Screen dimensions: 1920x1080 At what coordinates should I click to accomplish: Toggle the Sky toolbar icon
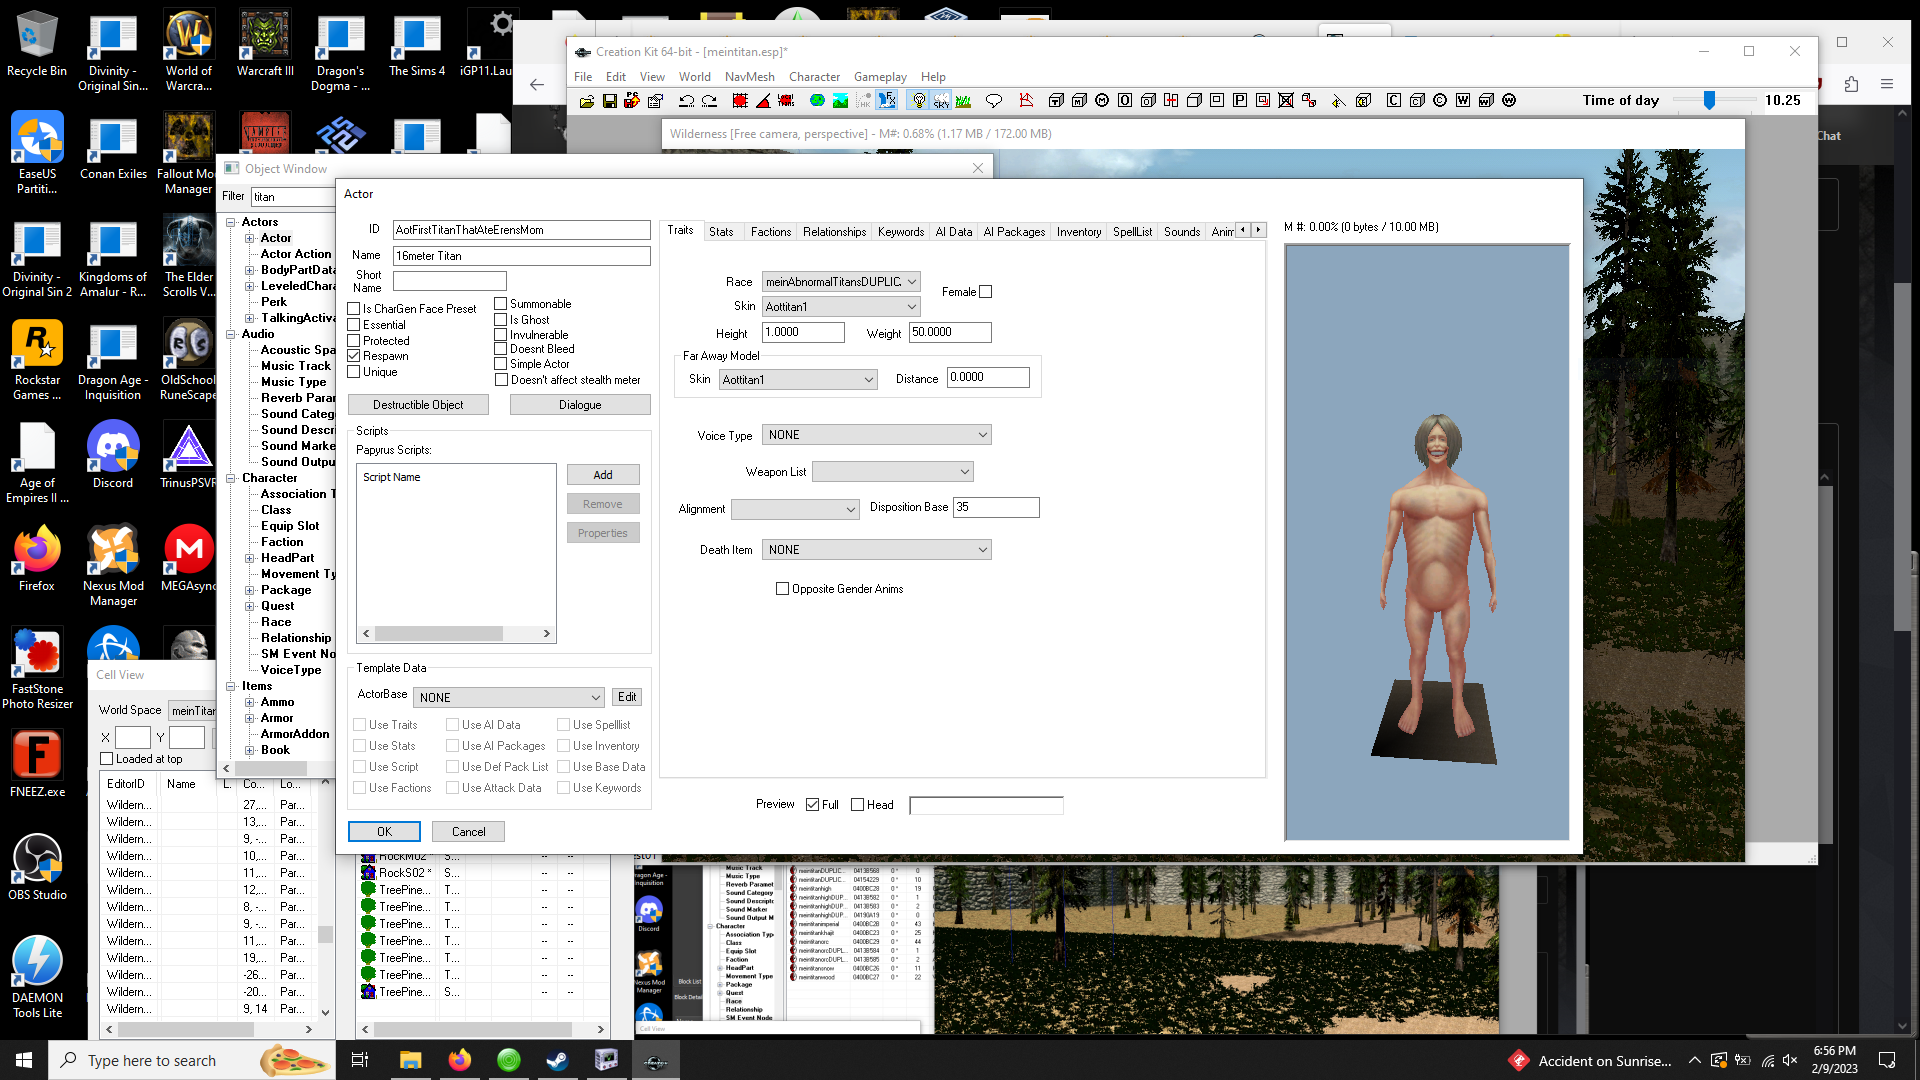[942, 100]
